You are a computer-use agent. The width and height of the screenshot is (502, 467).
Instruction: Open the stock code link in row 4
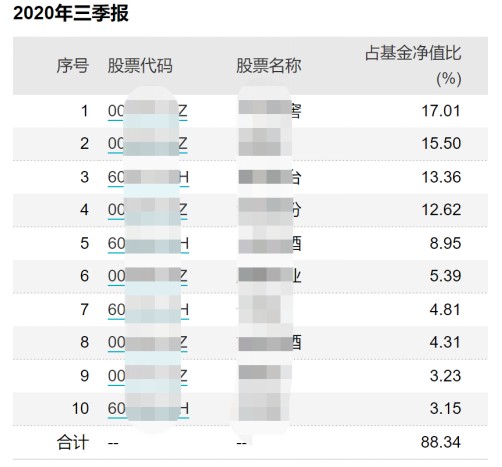(148, 210)
